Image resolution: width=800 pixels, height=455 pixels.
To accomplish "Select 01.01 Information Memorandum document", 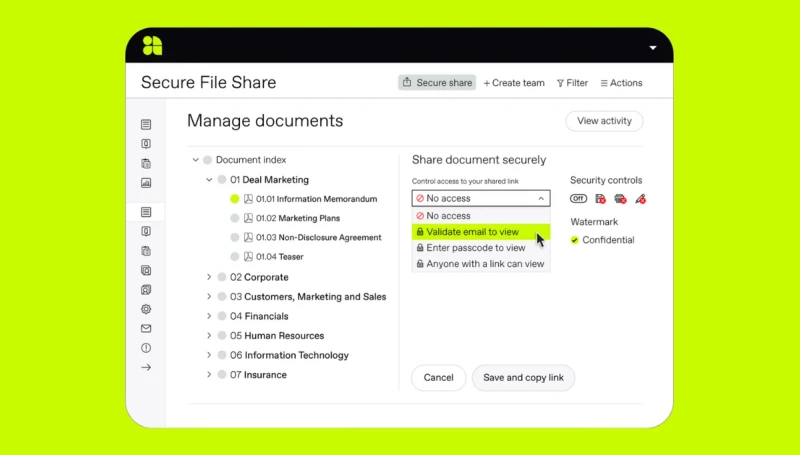I will 317,199.
